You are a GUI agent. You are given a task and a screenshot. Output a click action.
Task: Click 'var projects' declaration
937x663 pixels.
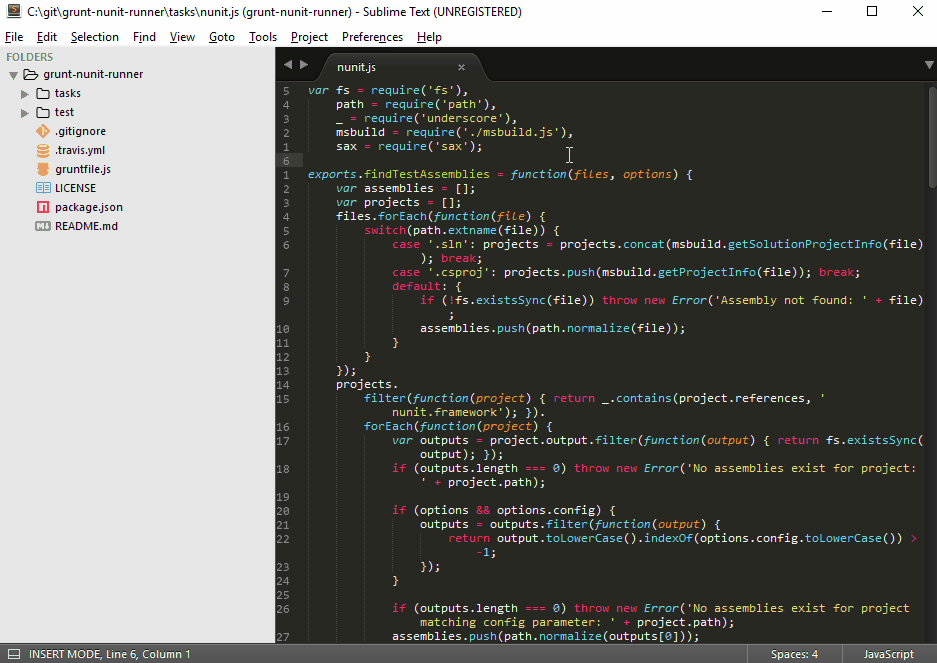click(x=378, y=202)
